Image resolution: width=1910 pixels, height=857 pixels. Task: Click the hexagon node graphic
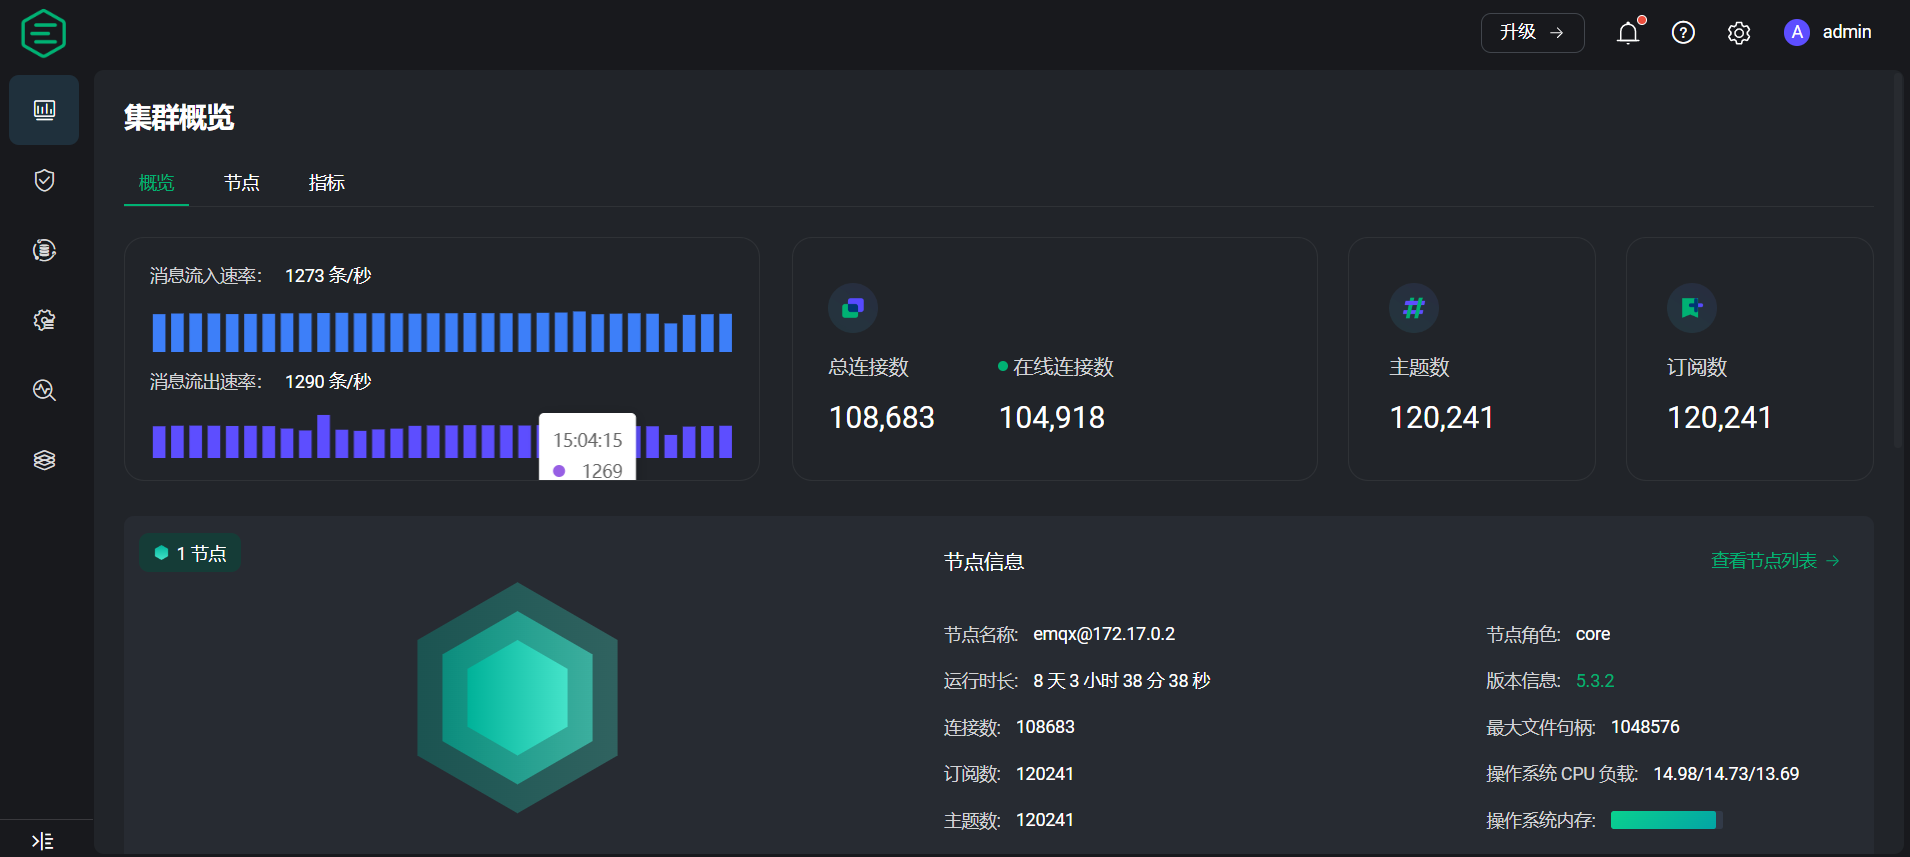pos(517,698)
